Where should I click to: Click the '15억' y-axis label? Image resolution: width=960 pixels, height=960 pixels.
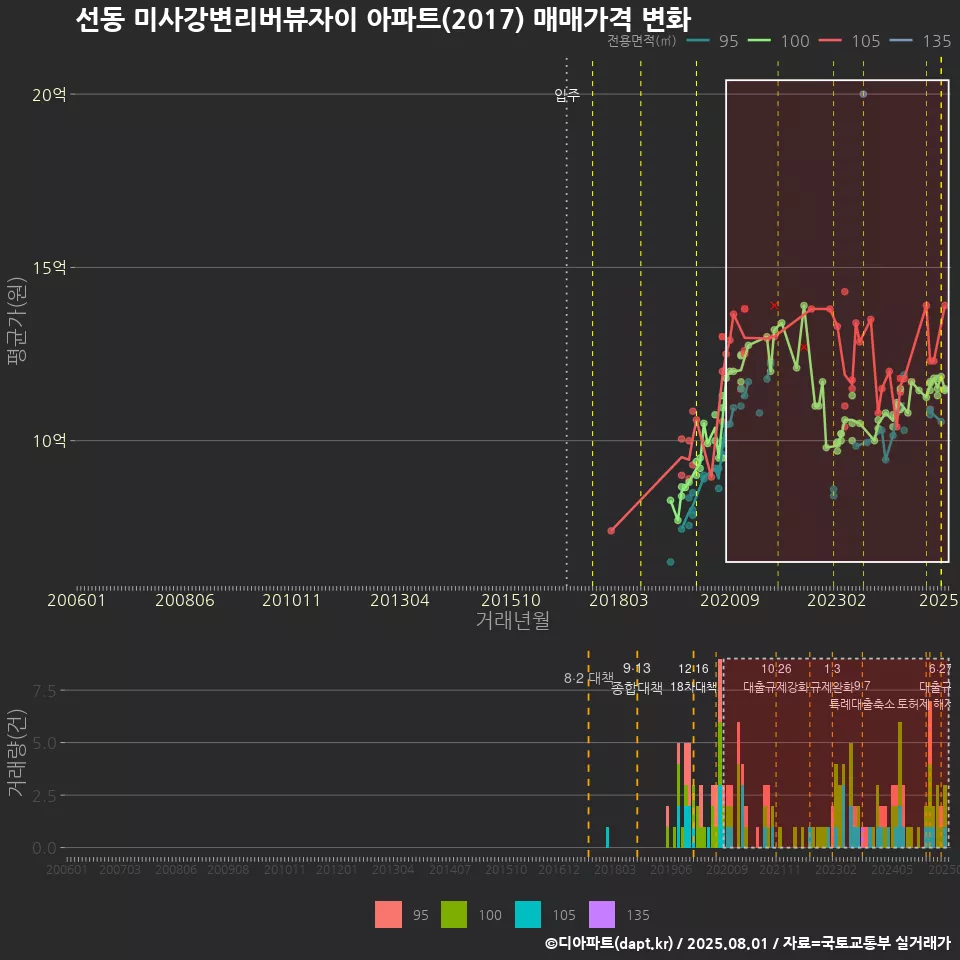(49, 268)
